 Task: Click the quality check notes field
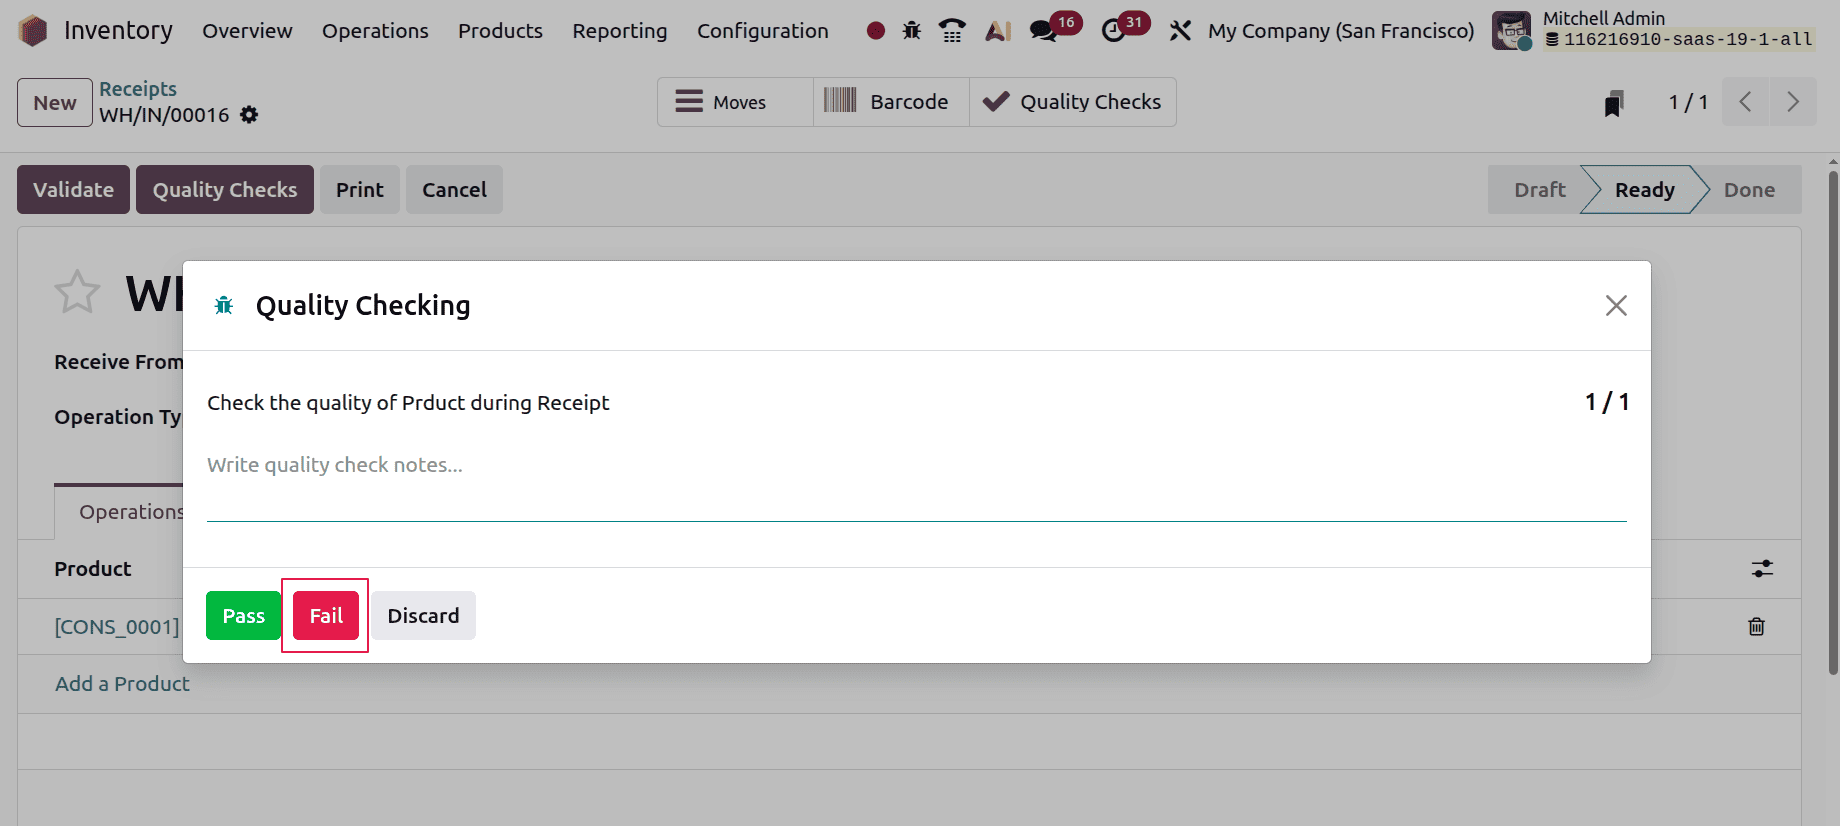click(x=917, y=485)
